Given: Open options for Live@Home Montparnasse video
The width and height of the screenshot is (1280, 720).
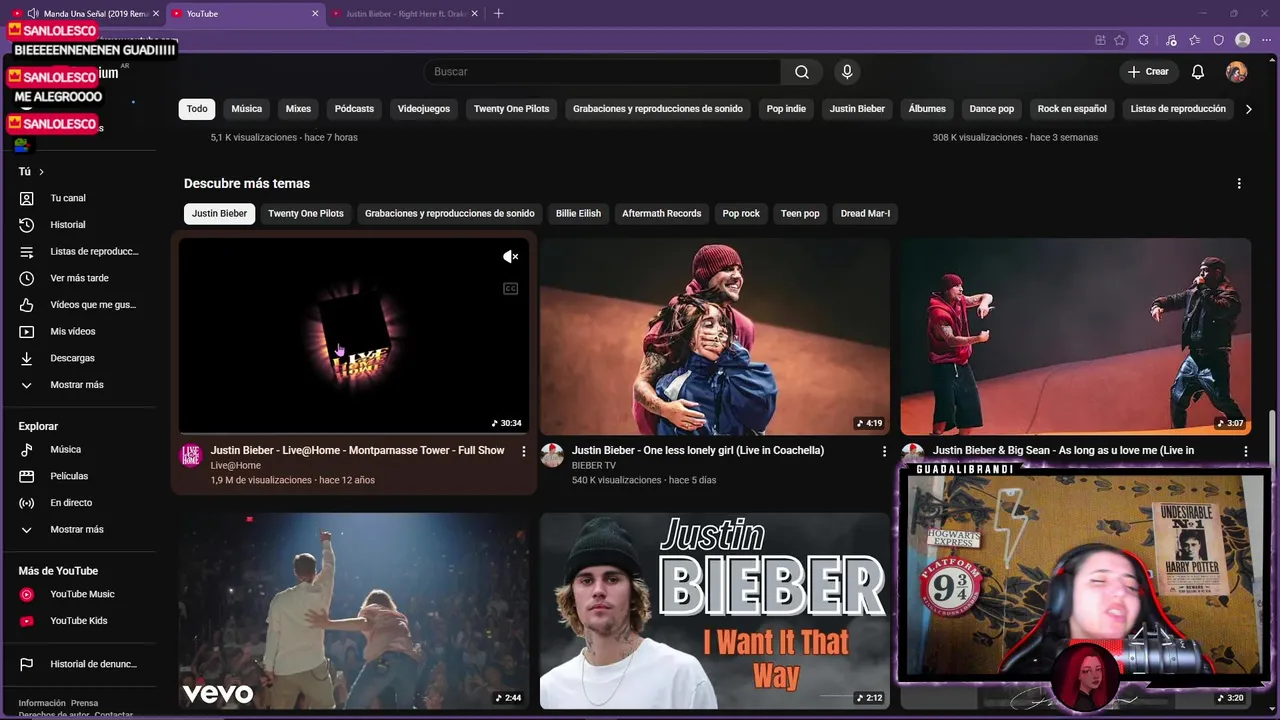Looking at the screenshot, I should (523, 452).
